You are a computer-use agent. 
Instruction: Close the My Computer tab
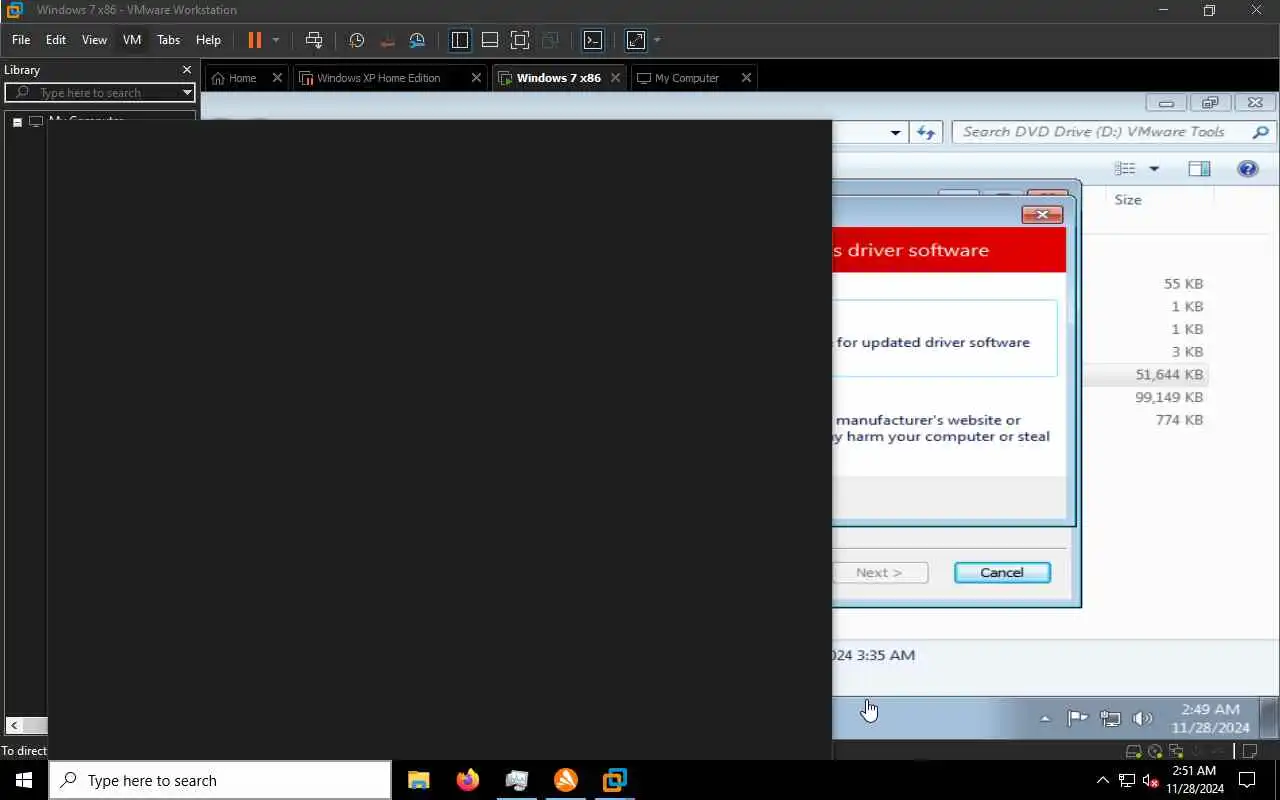tap(746, 78)
